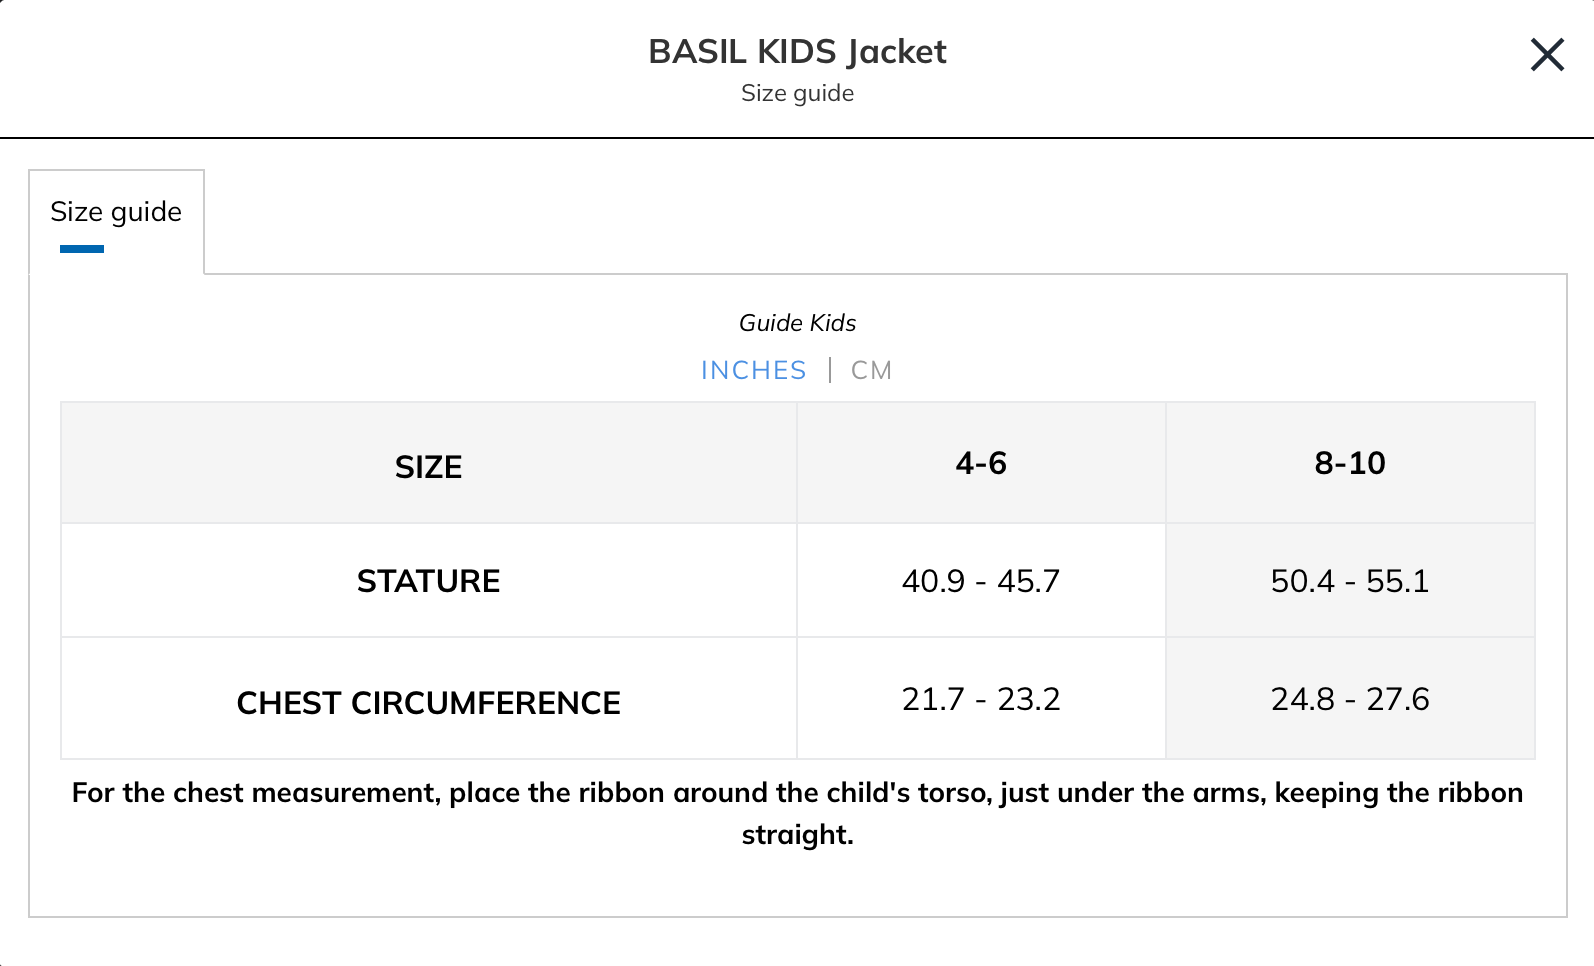This screenshot has width=1594, height=966.
Task: Click the Size guide subtitle under the title
Action: (x=797, y=93)
